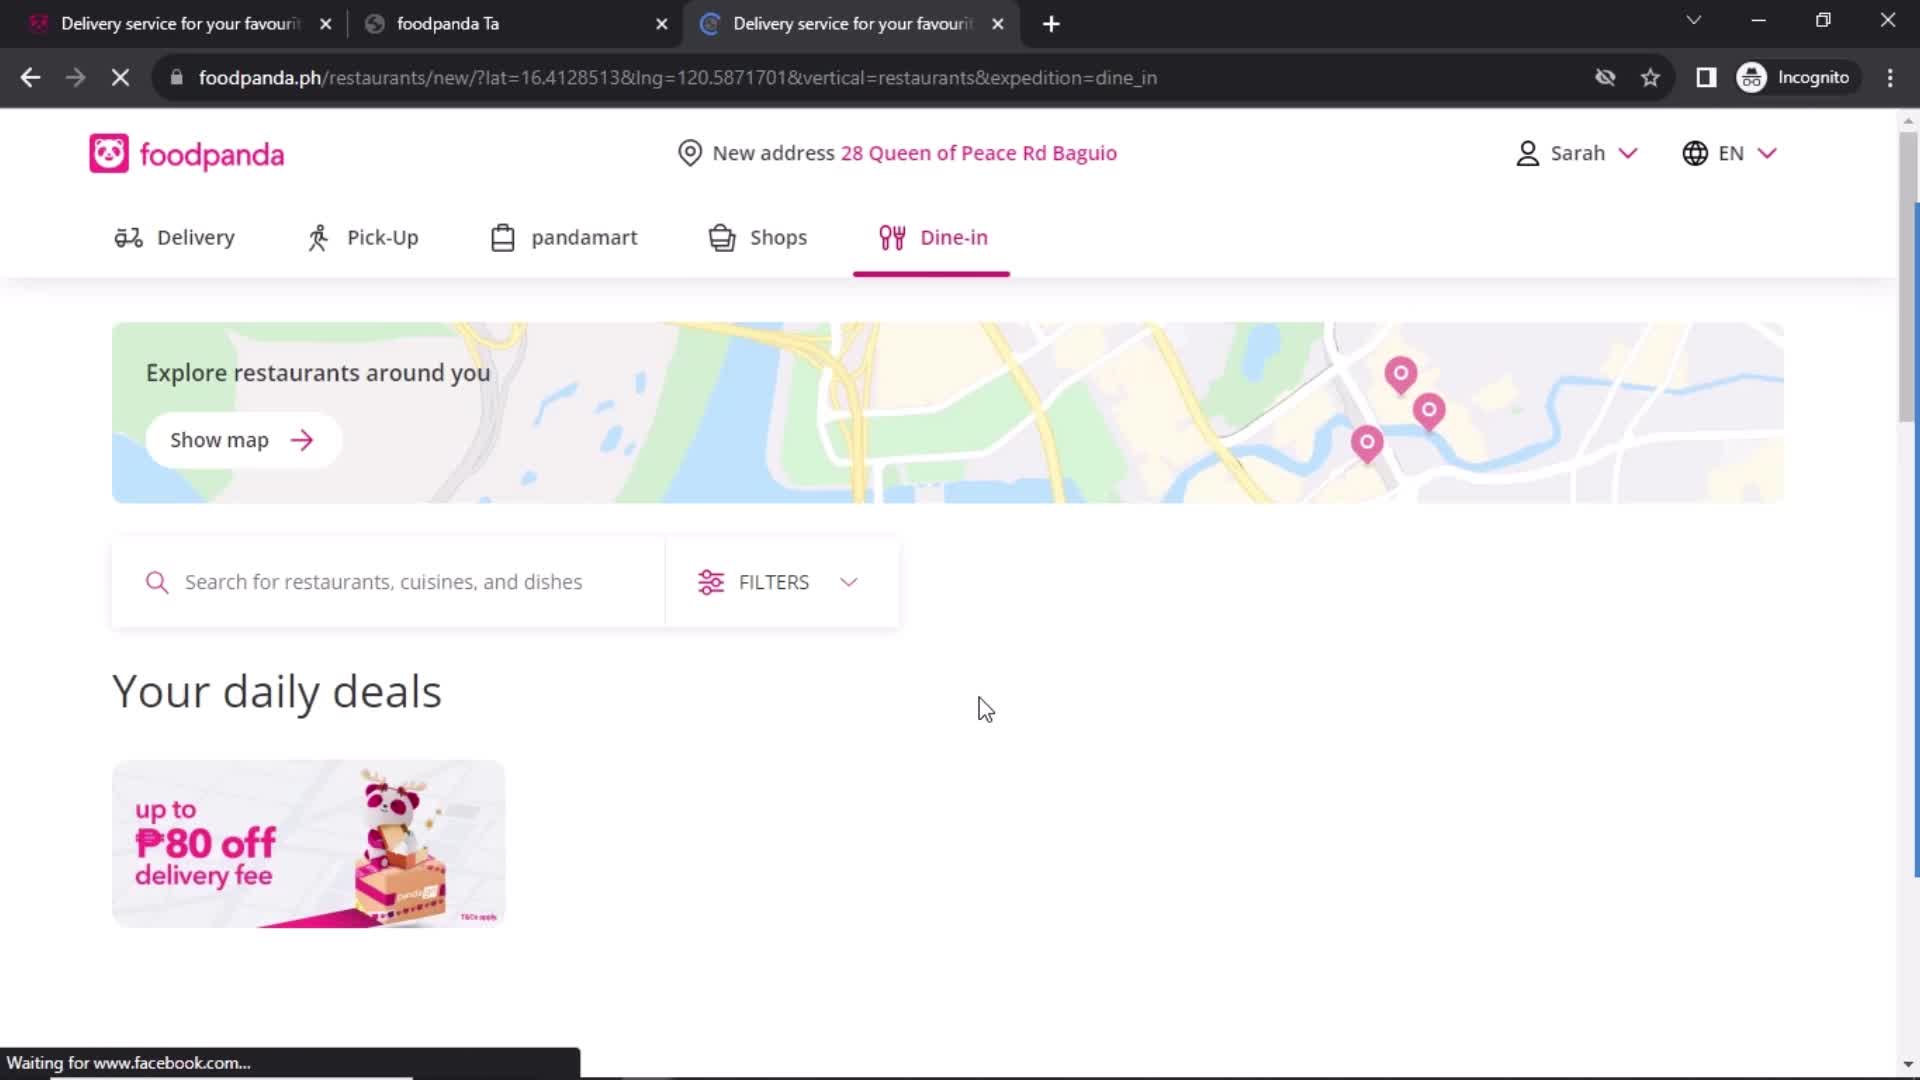Open the browser side panel icon

point(1706,78)
